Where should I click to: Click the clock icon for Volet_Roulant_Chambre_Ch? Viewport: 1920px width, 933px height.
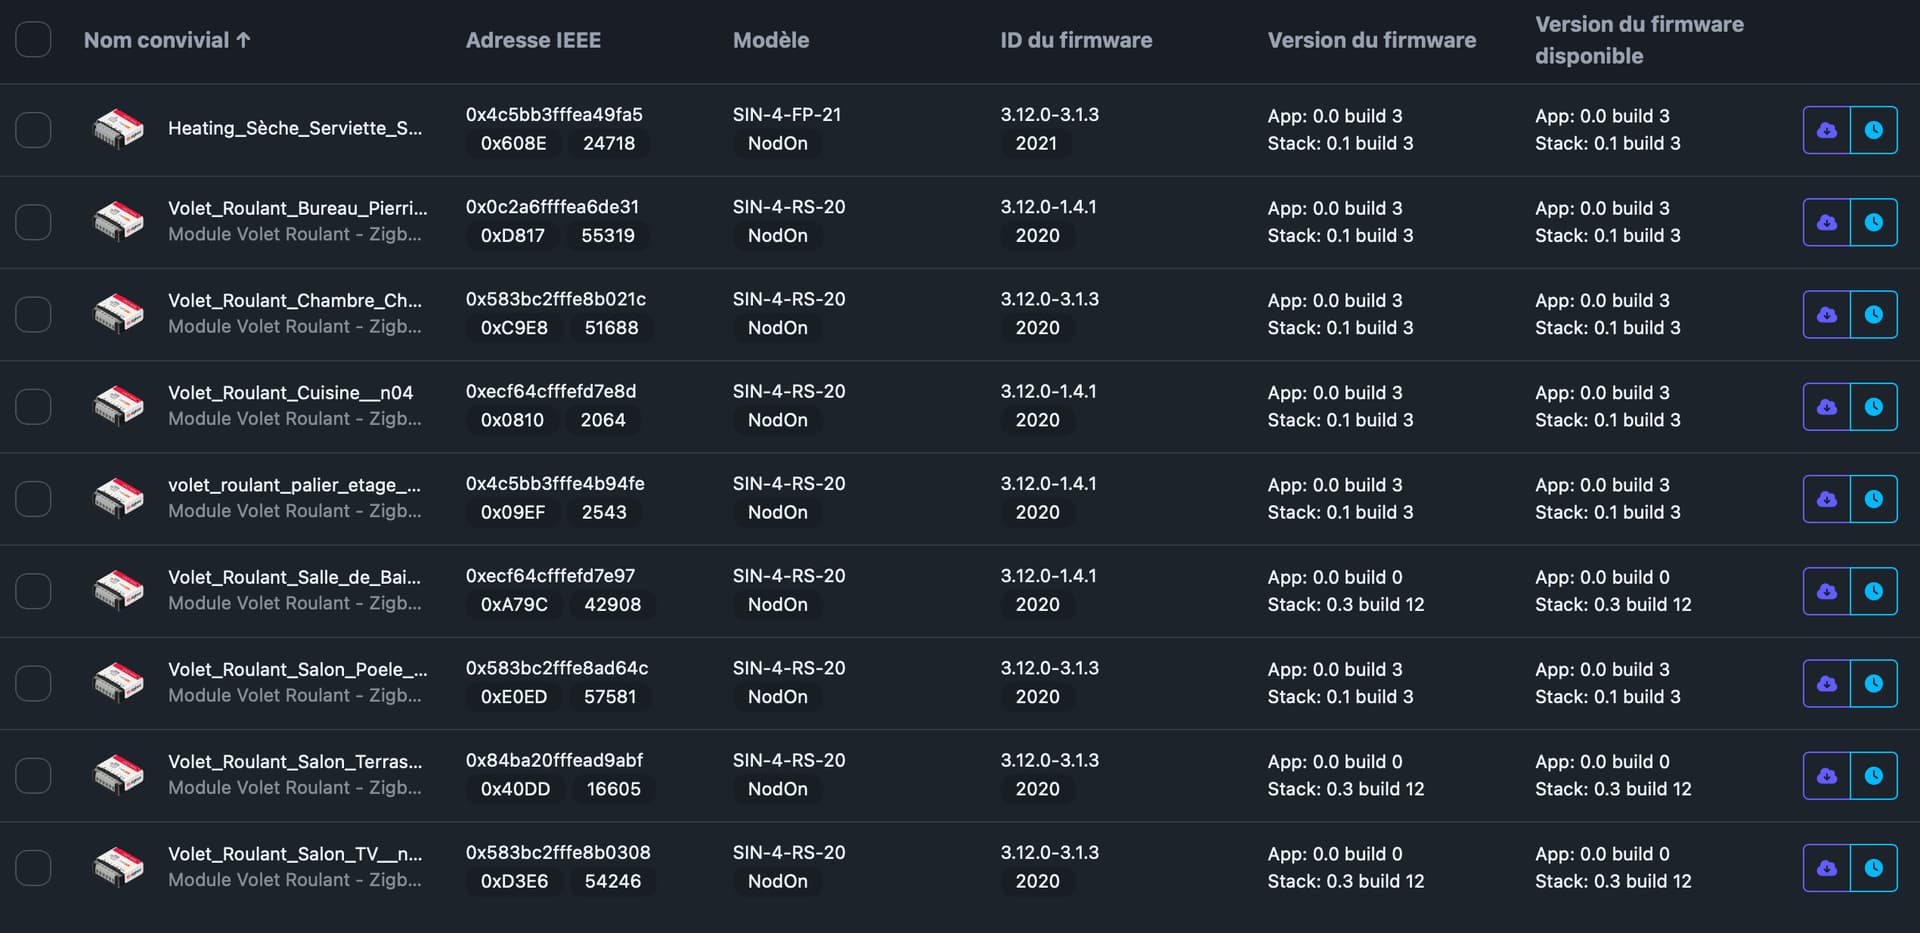point(1873,315)
